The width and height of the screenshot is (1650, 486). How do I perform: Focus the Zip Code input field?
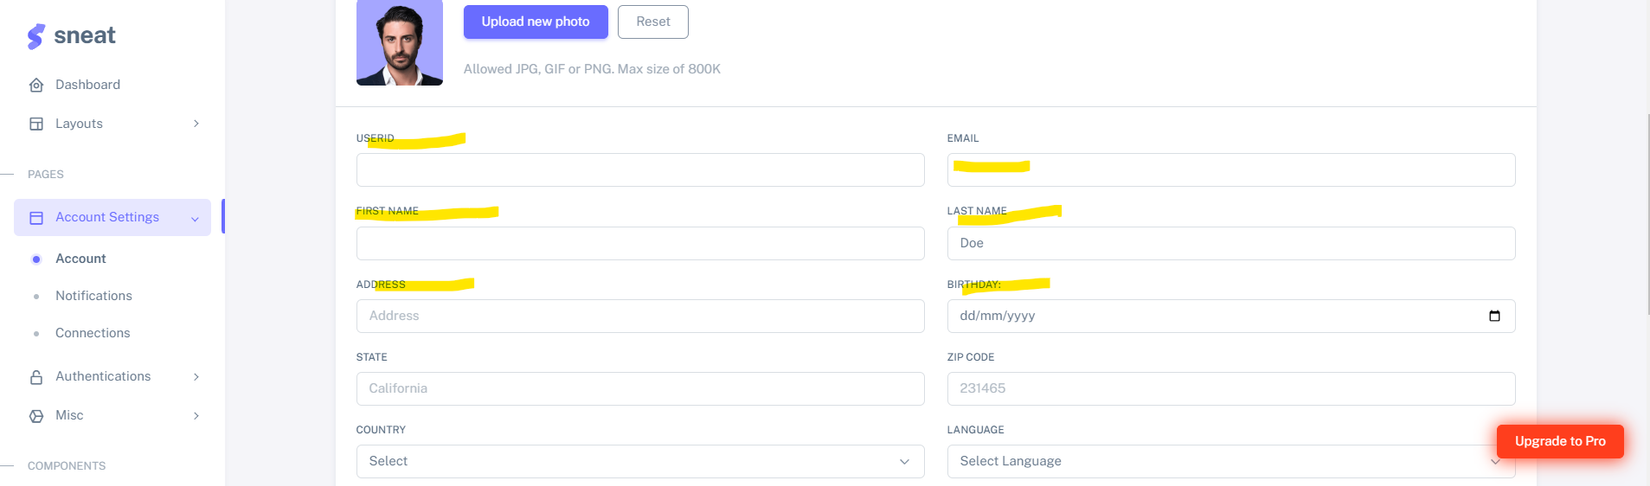point(1230,389)
